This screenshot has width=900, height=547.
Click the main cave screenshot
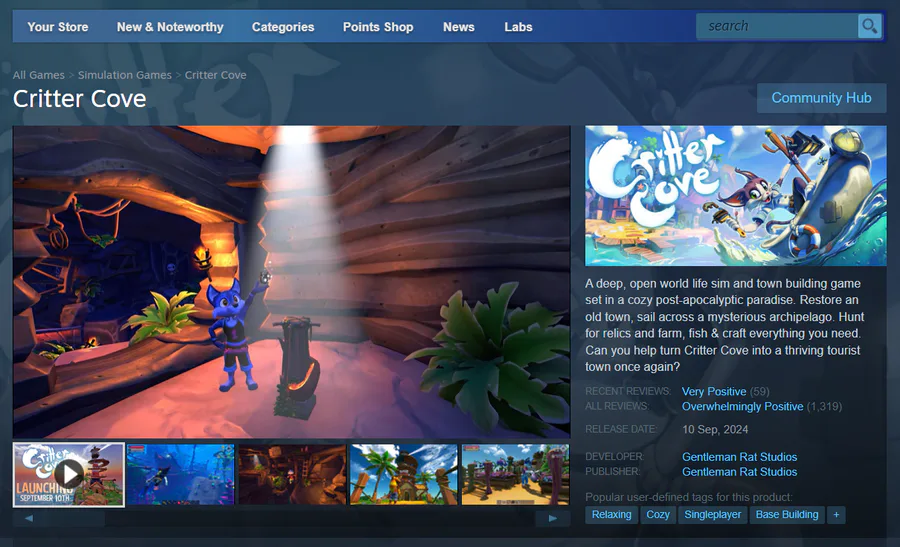292,282
